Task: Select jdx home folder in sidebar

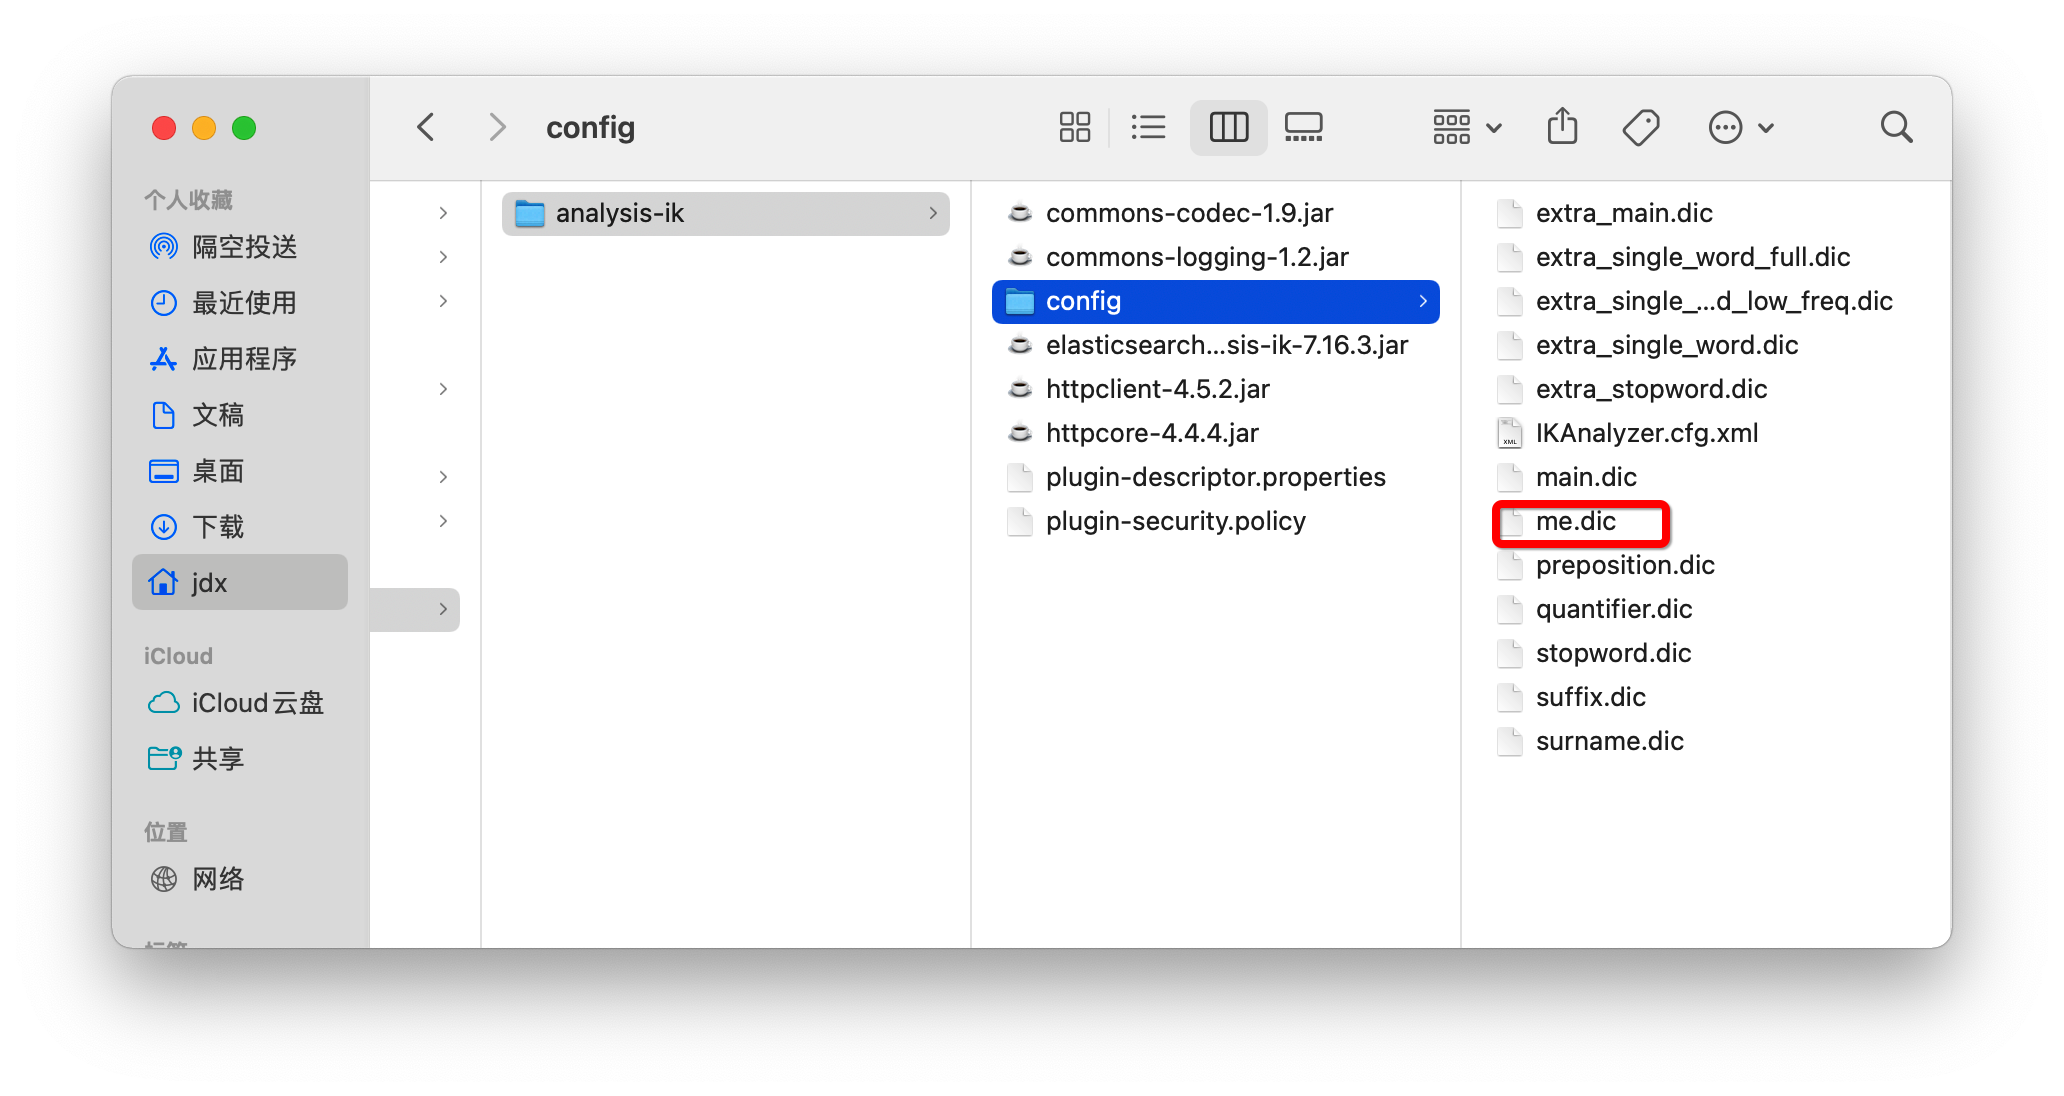Action: coord(240,582)
